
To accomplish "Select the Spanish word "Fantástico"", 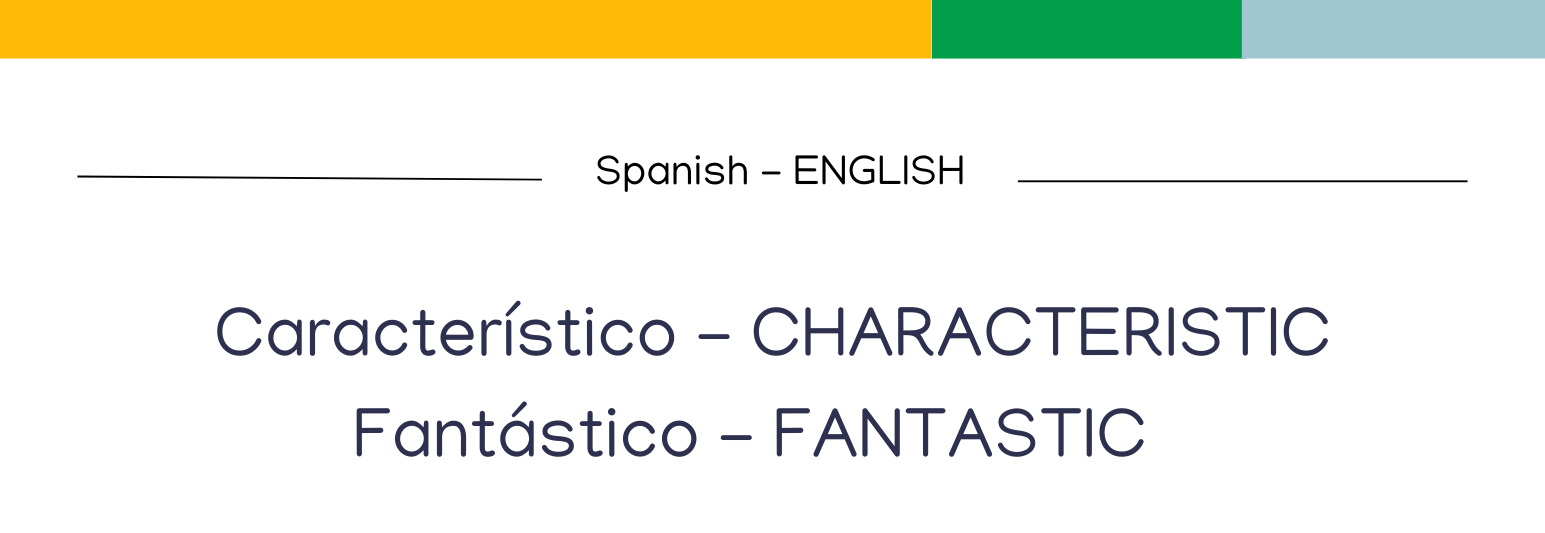I will (x=525, y=434).
